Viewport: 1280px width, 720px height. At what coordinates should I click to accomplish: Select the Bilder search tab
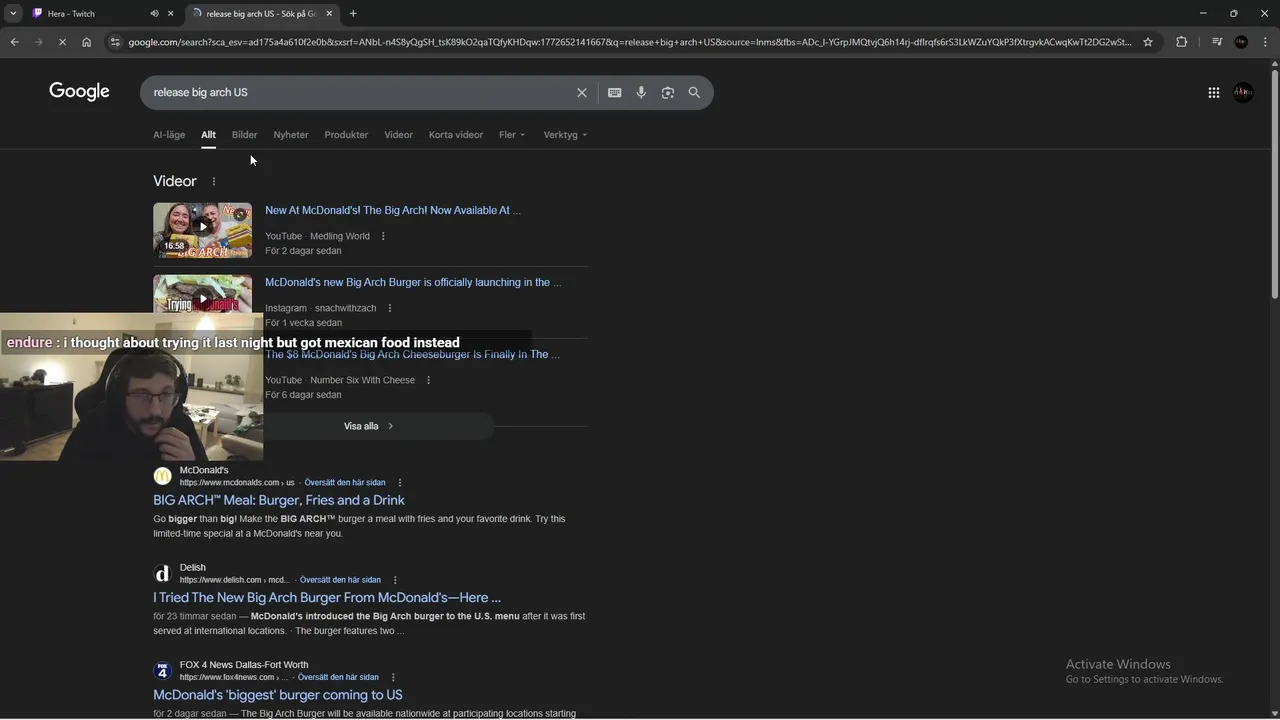tap(244, 135)
